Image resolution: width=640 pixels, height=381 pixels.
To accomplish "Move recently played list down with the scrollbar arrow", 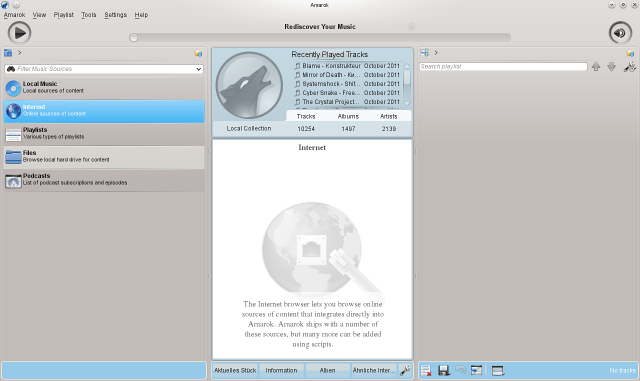I will pyautogui.click(x=407, y=103).
